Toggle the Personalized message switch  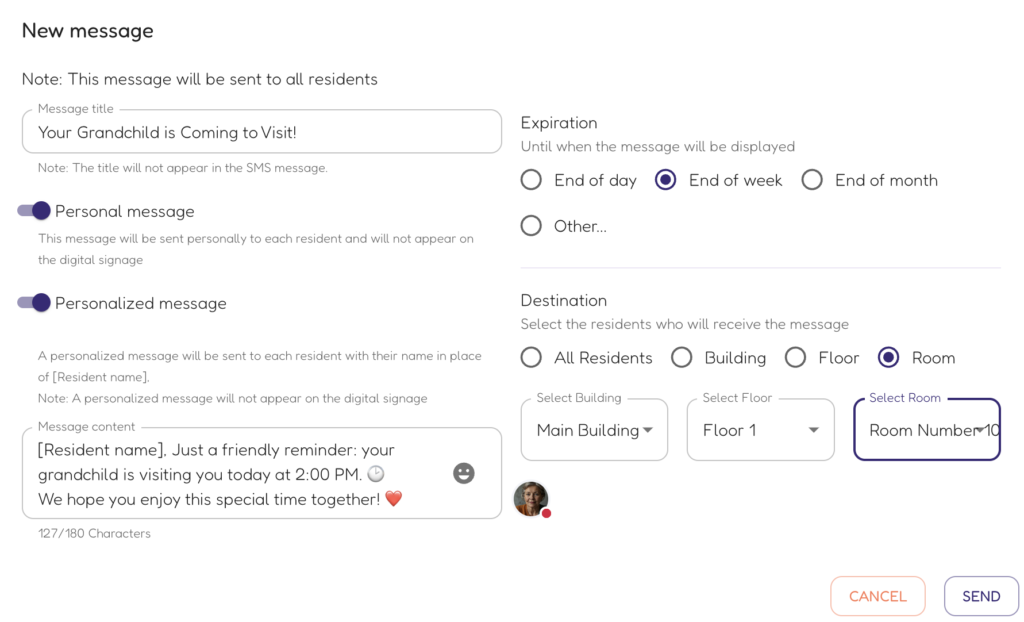34,303
